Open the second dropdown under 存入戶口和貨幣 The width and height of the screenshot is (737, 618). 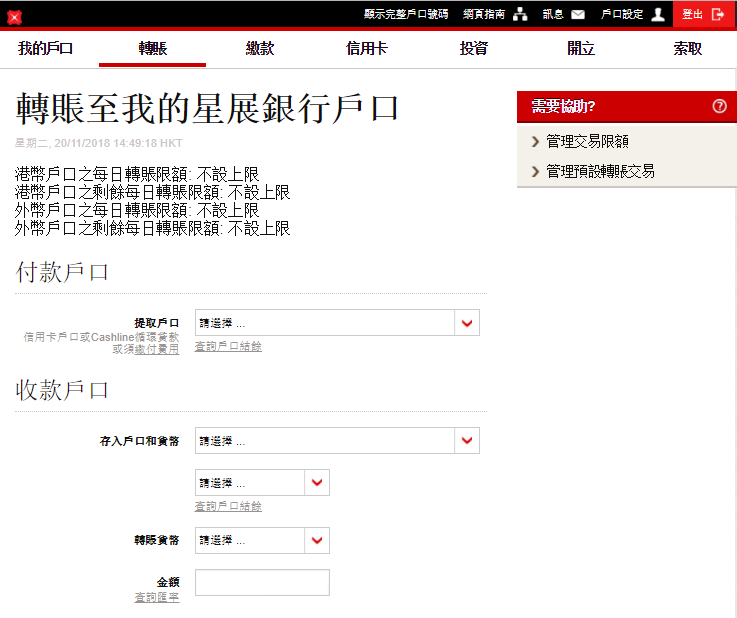(316, 483)
